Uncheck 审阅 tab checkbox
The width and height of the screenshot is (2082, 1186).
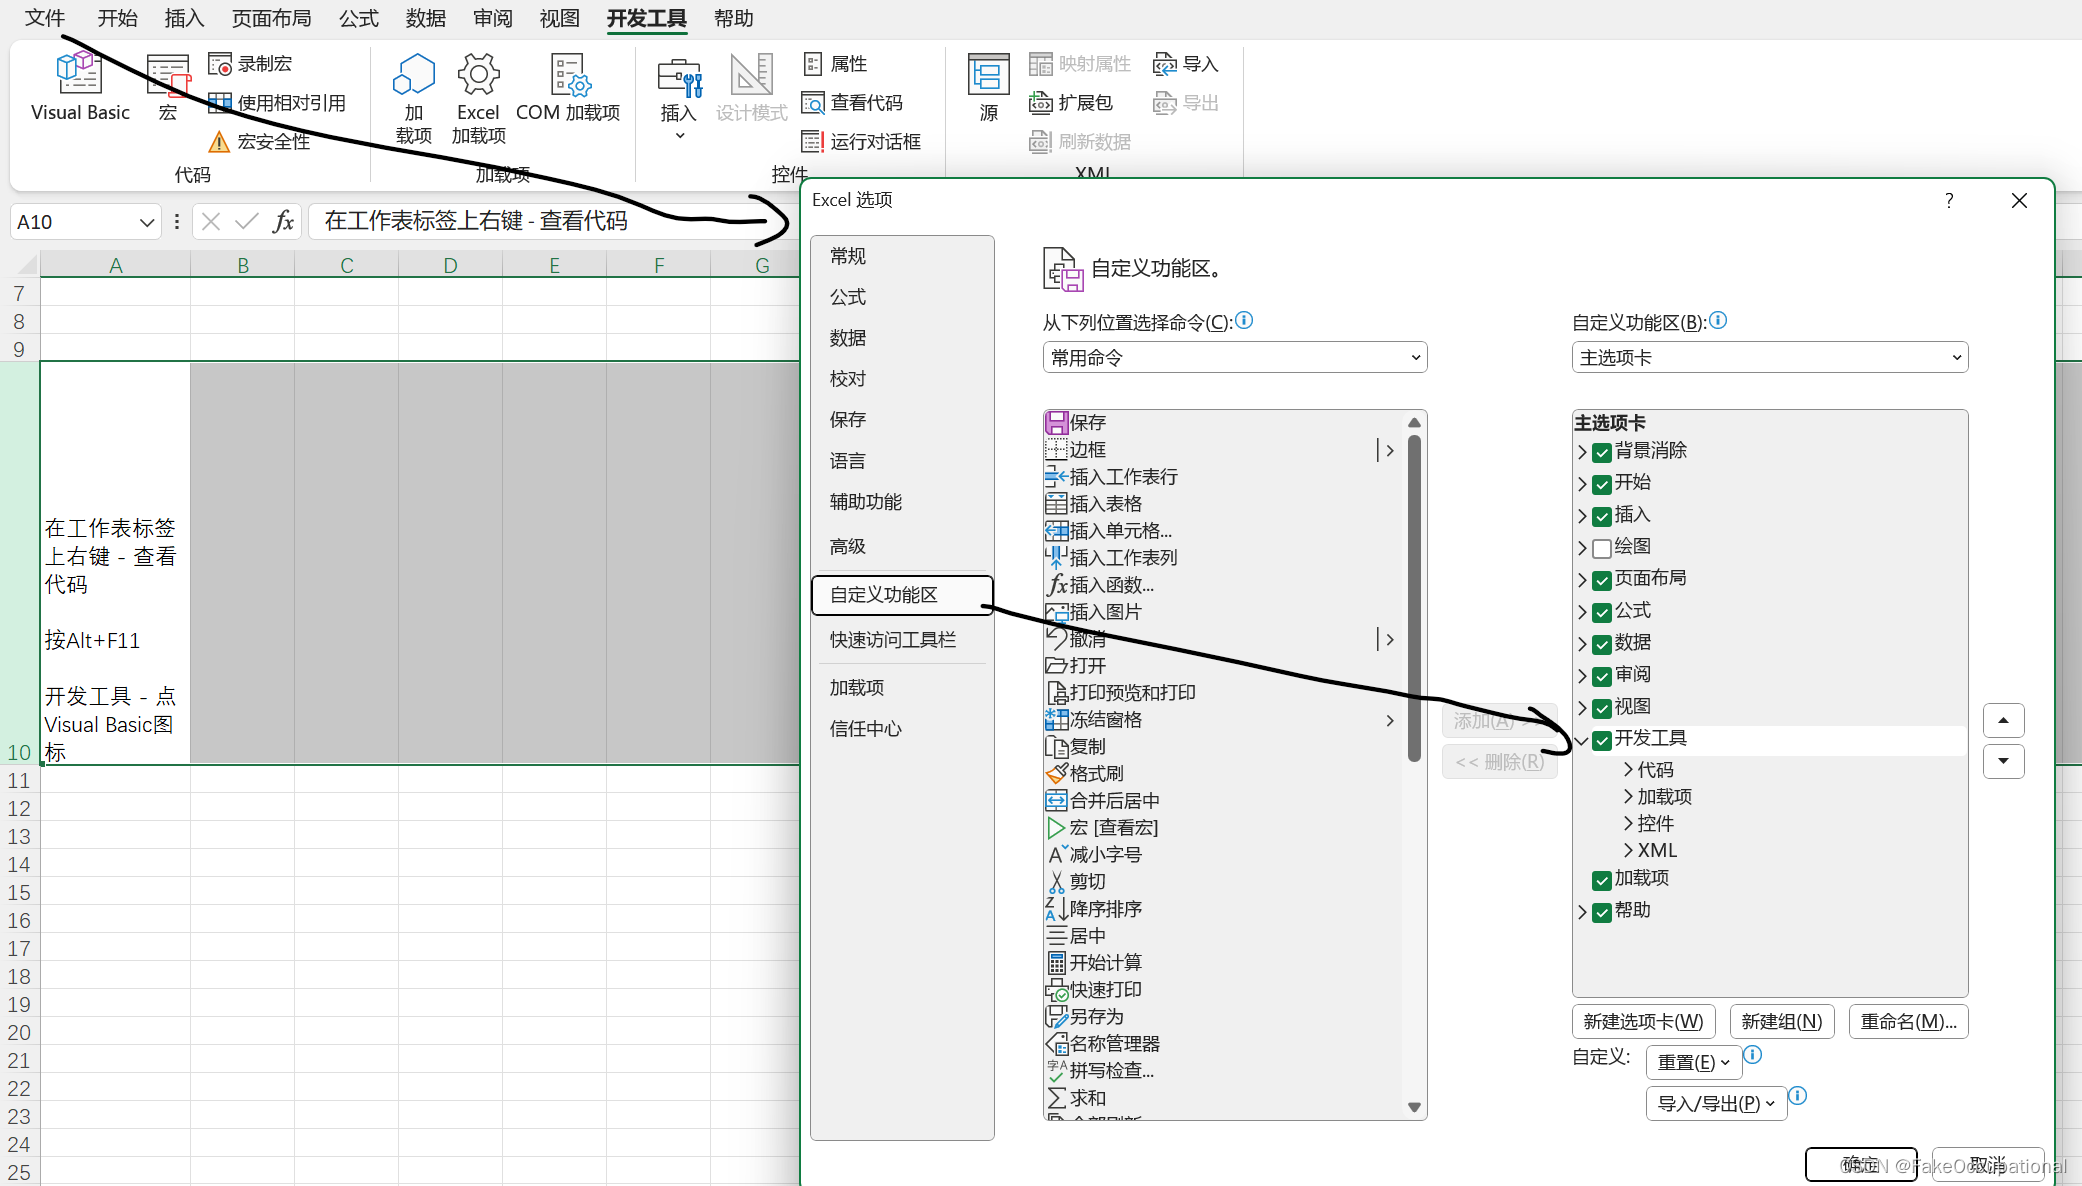click(1602, 677)
